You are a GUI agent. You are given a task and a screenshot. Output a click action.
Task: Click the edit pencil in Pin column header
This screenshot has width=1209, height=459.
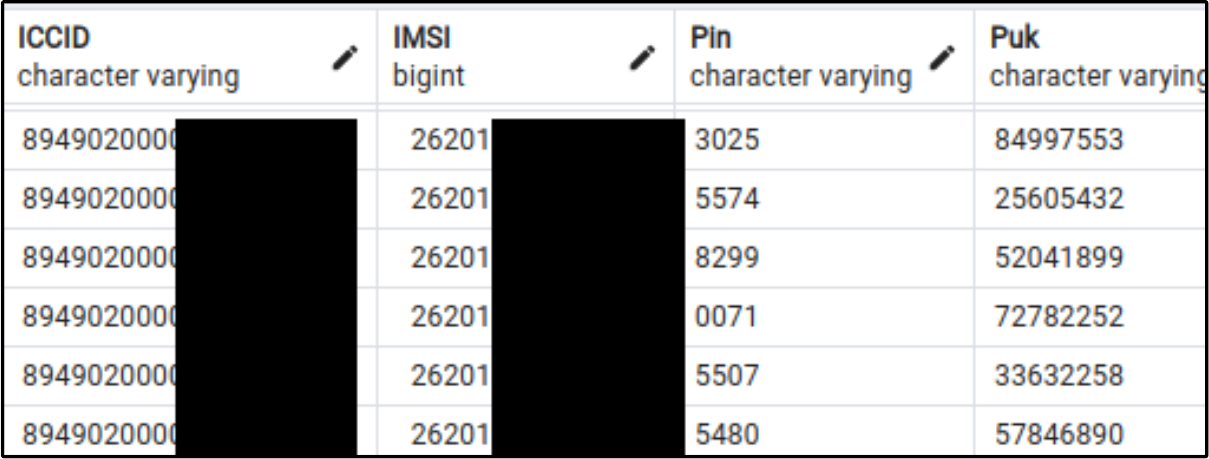coord(941,59)
